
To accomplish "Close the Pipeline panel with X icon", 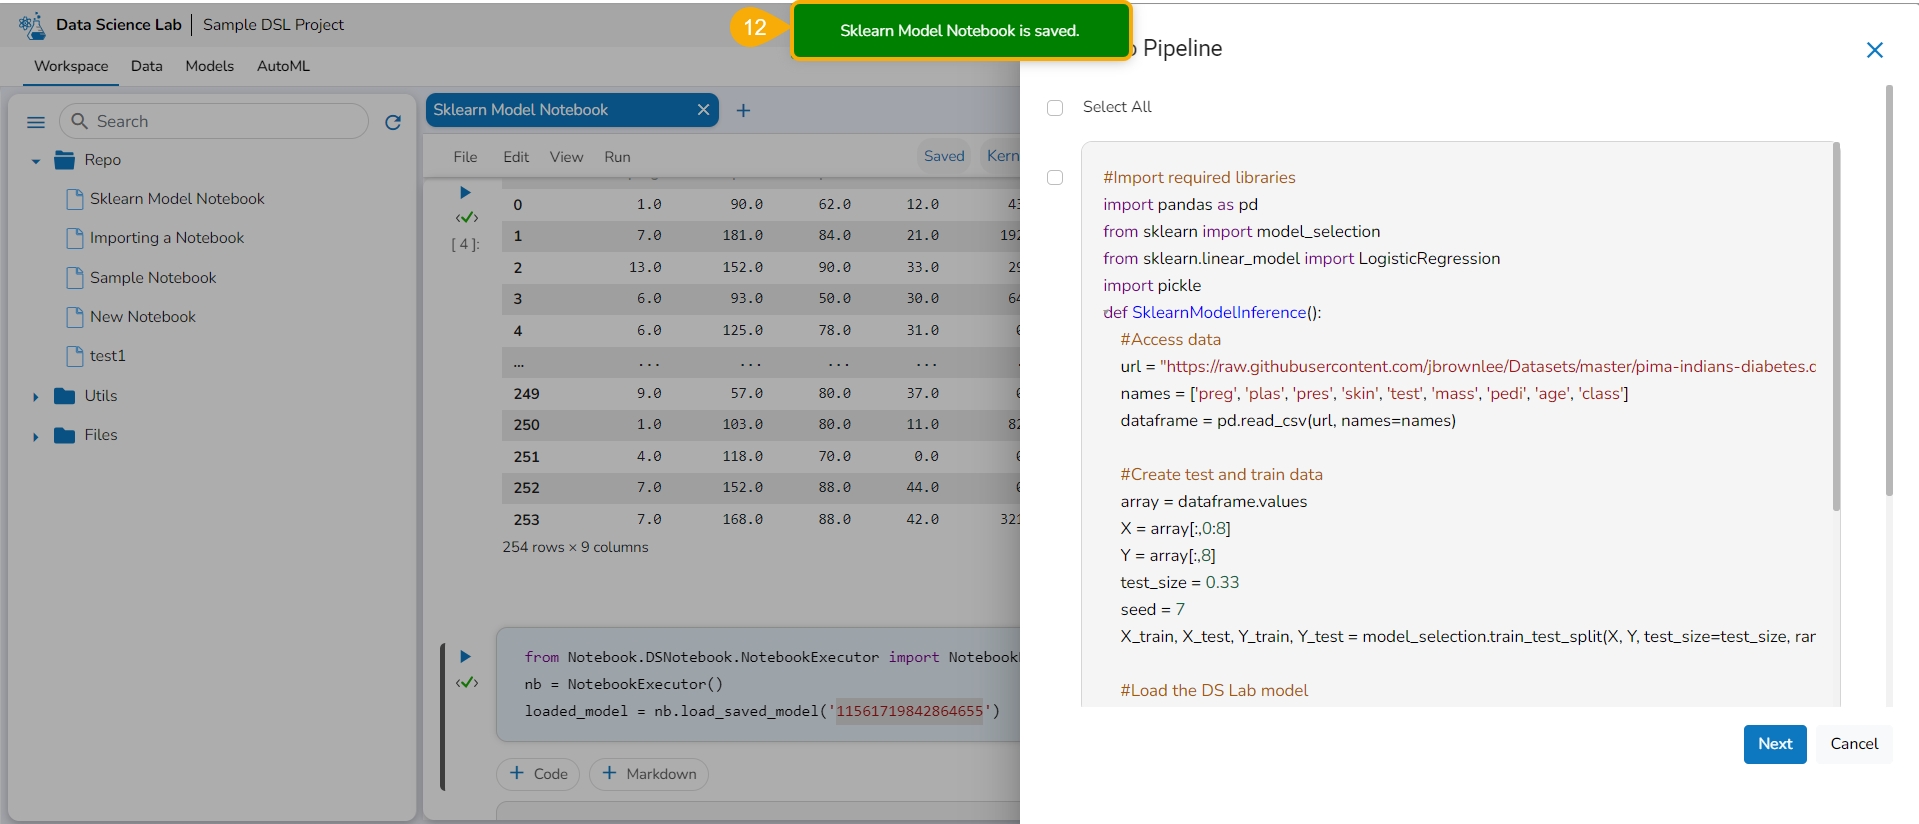I will (x=1874, y=50).
